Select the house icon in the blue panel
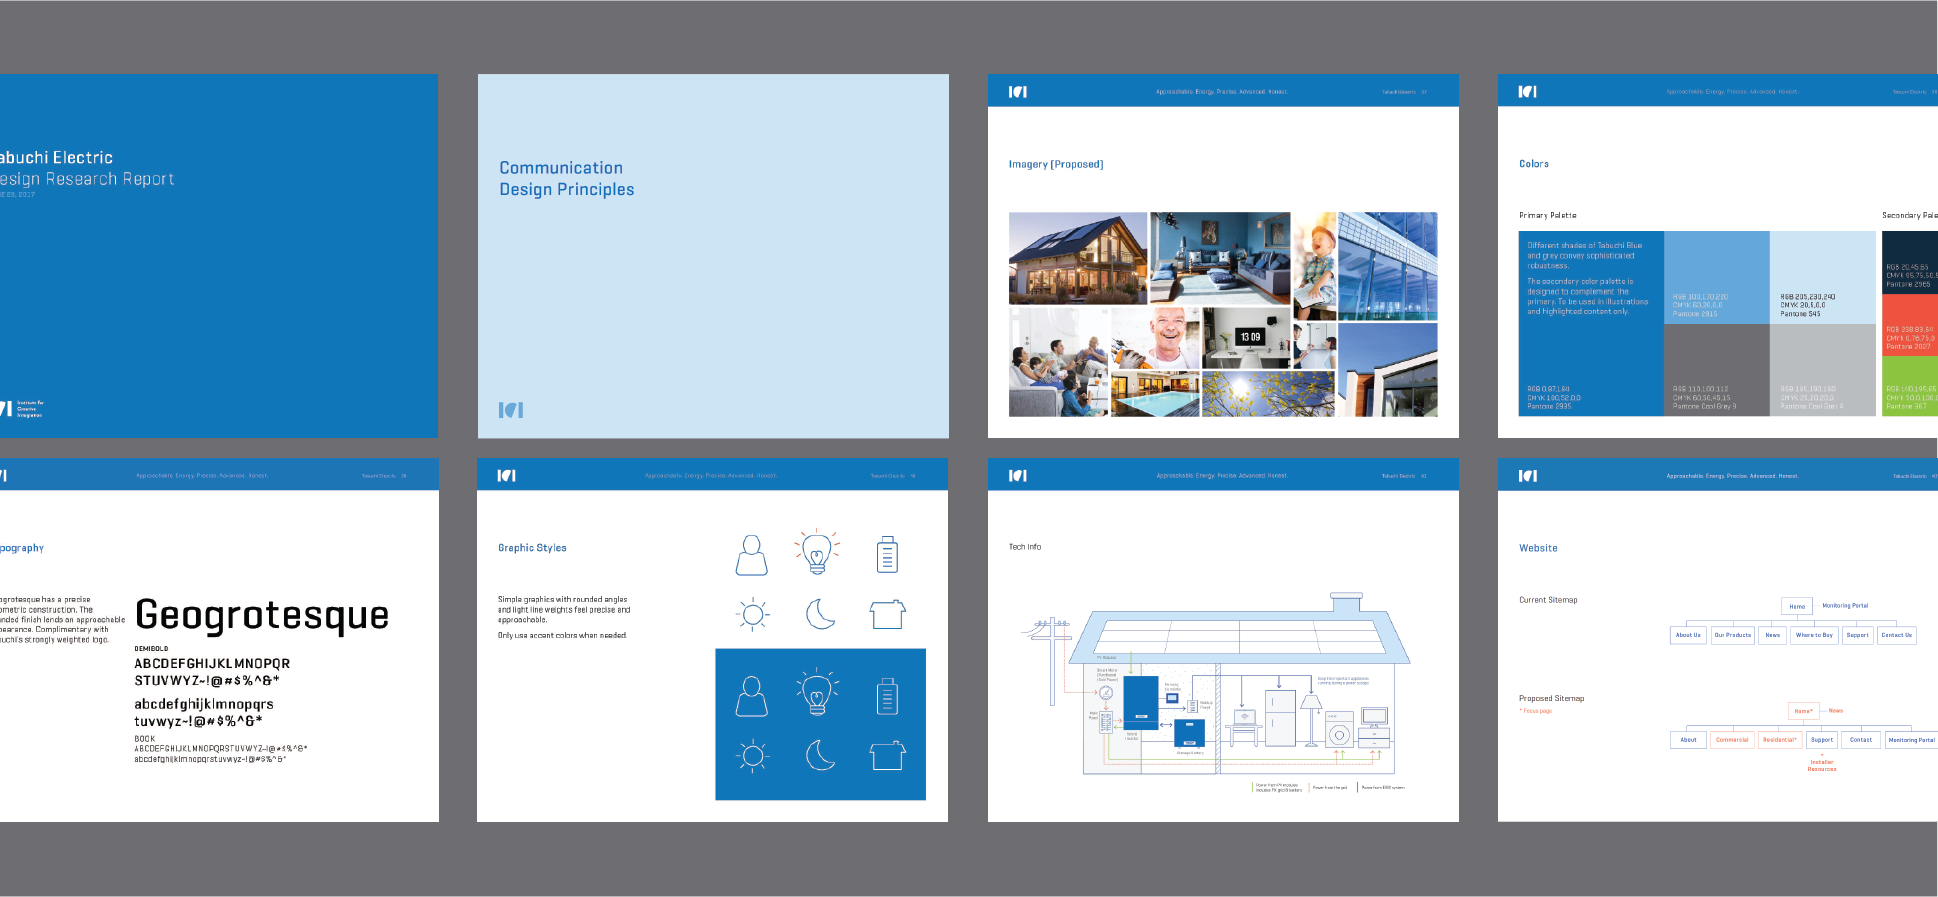Screen dimensions: 1938x897 click(887, 755)
